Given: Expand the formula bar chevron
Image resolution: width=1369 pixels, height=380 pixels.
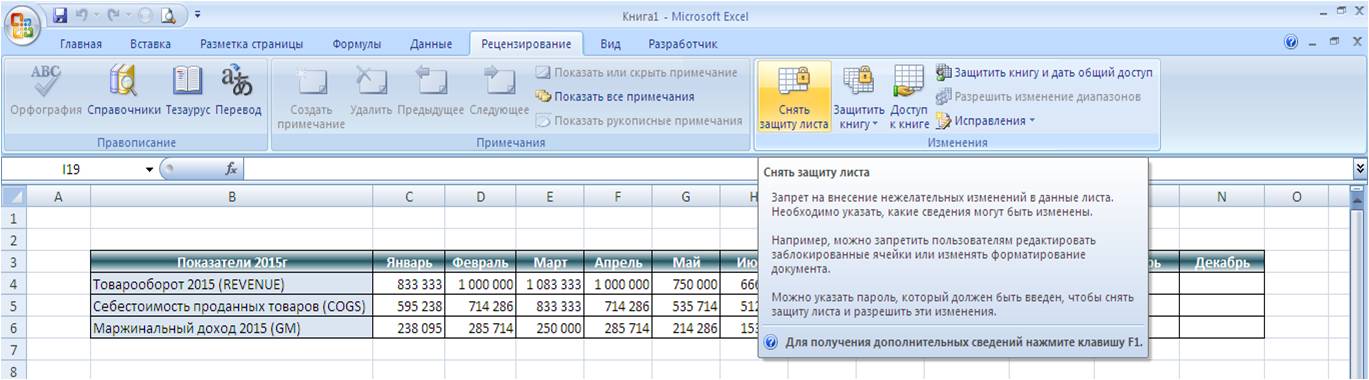Looking at the screenshot, I should tap(1359, 169).
